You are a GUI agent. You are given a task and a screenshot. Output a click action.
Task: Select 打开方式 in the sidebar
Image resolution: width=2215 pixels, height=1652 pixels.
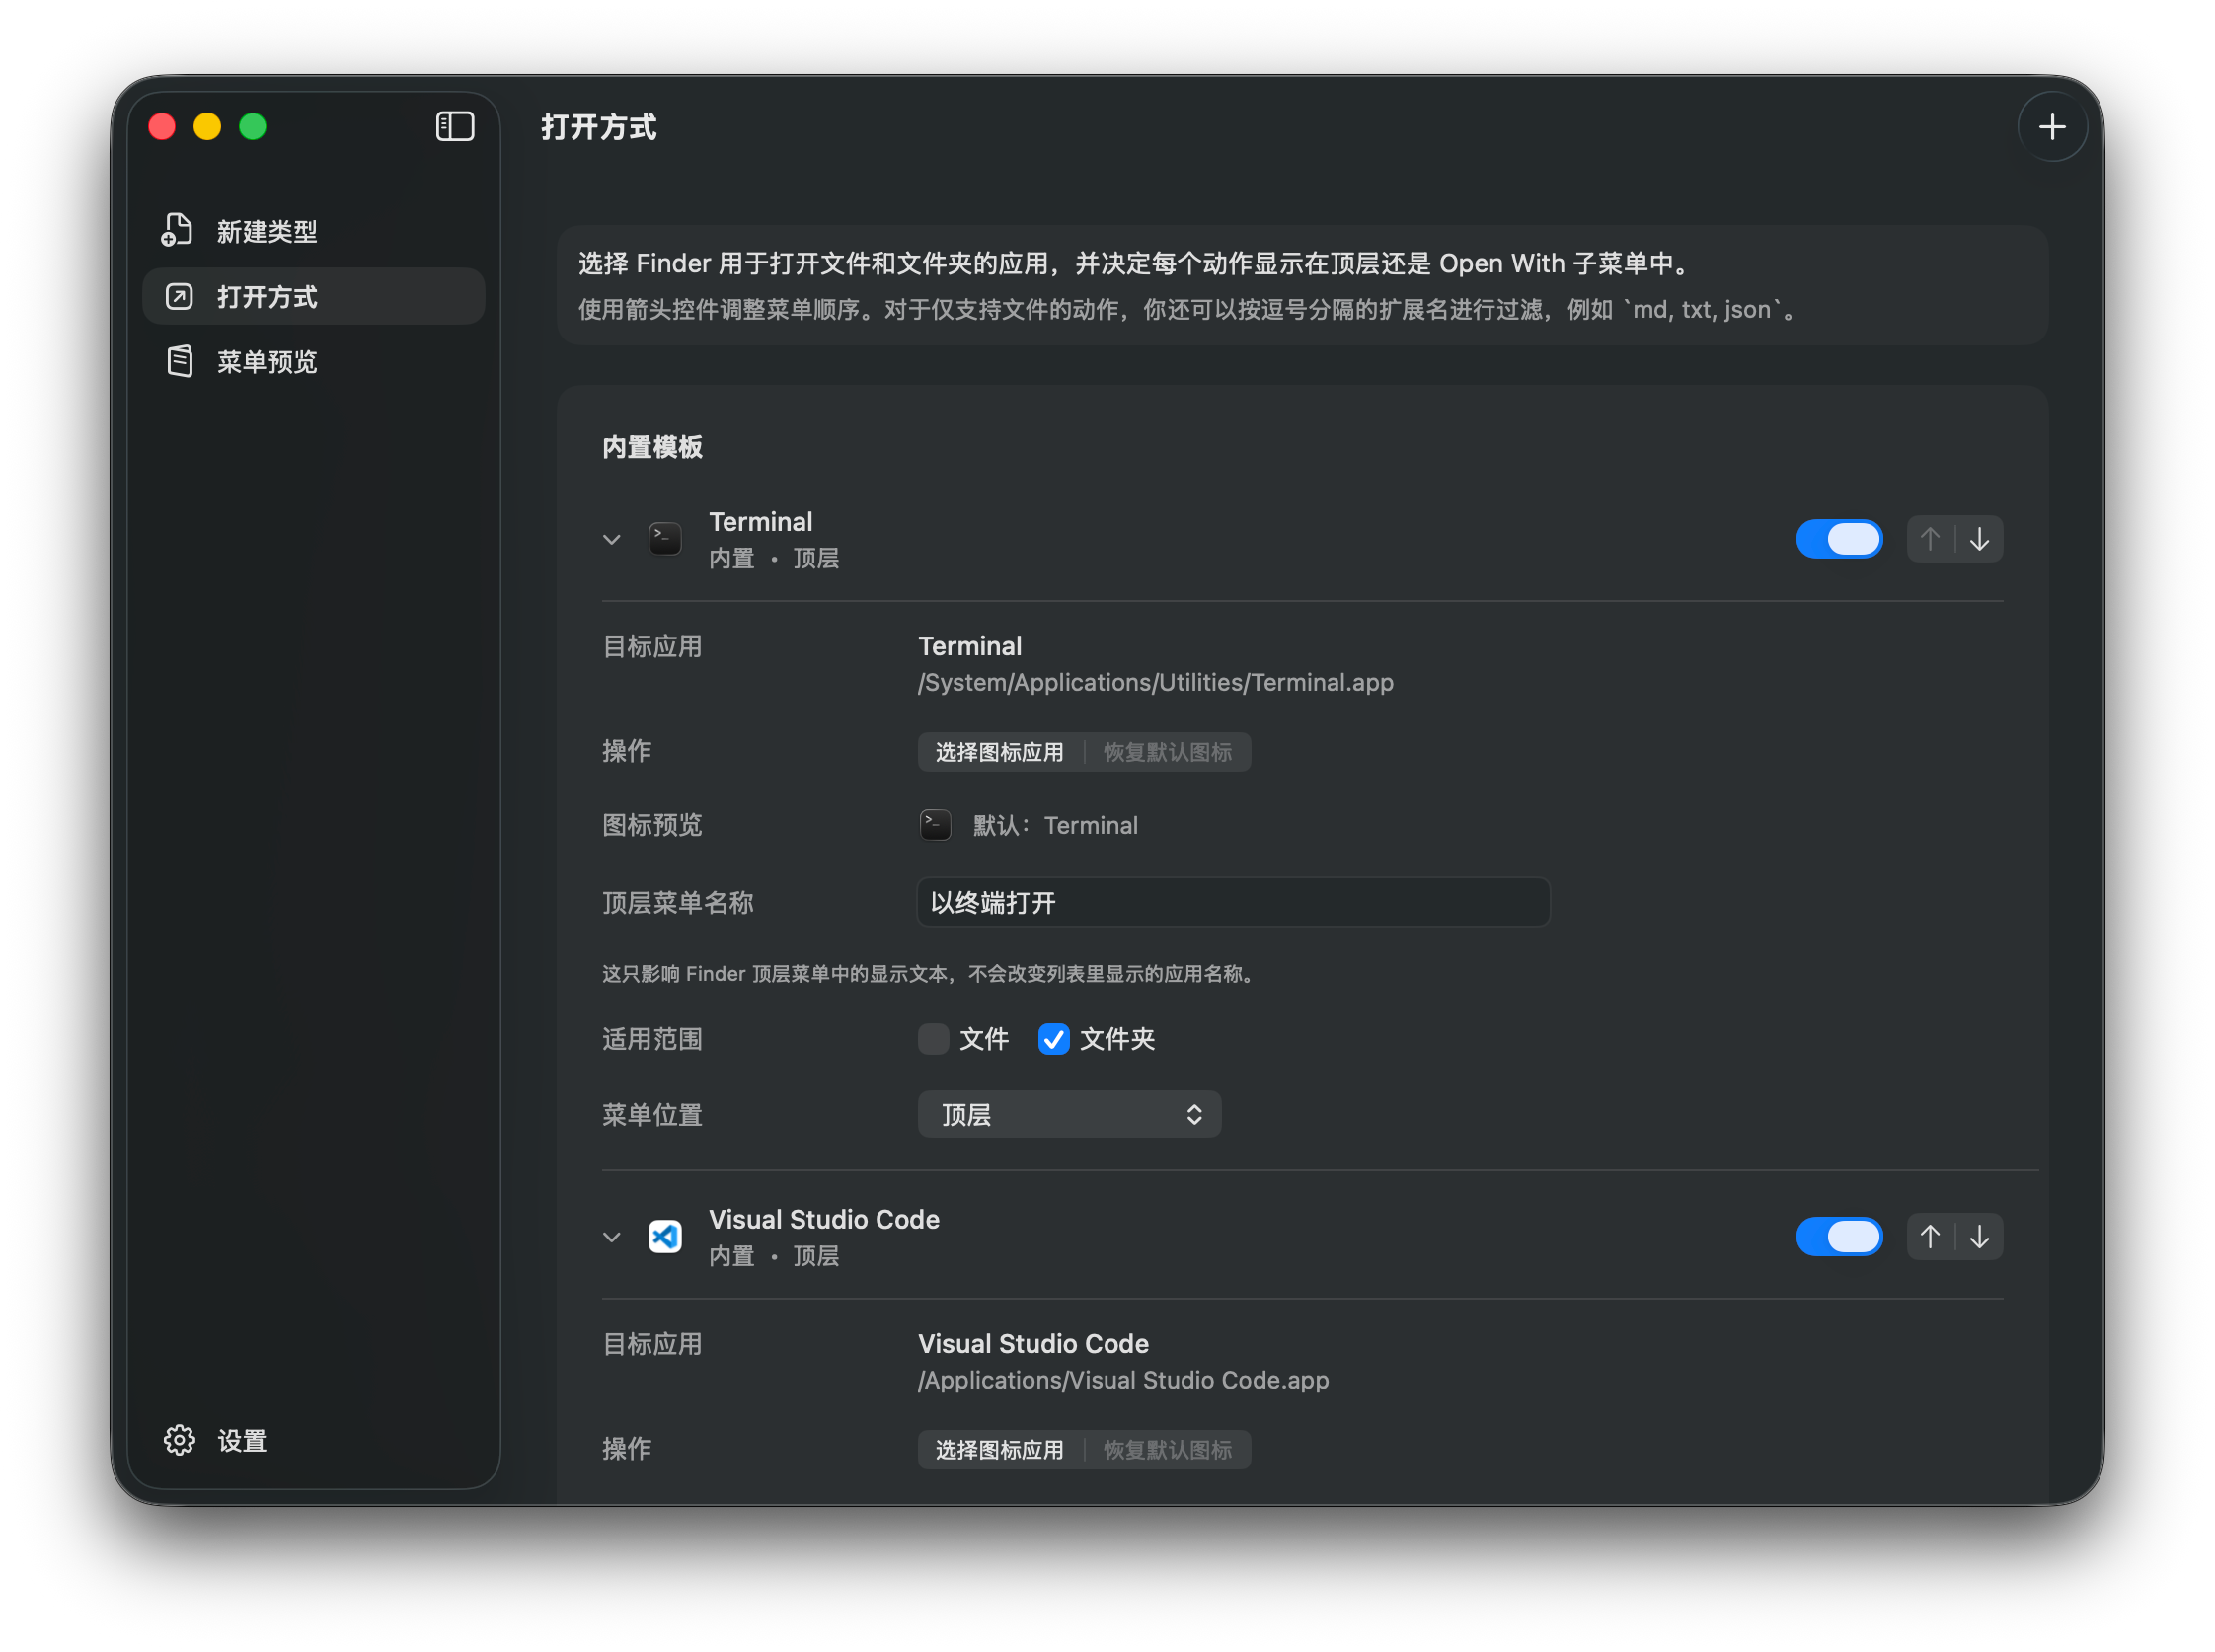click(x=313, y=296)
